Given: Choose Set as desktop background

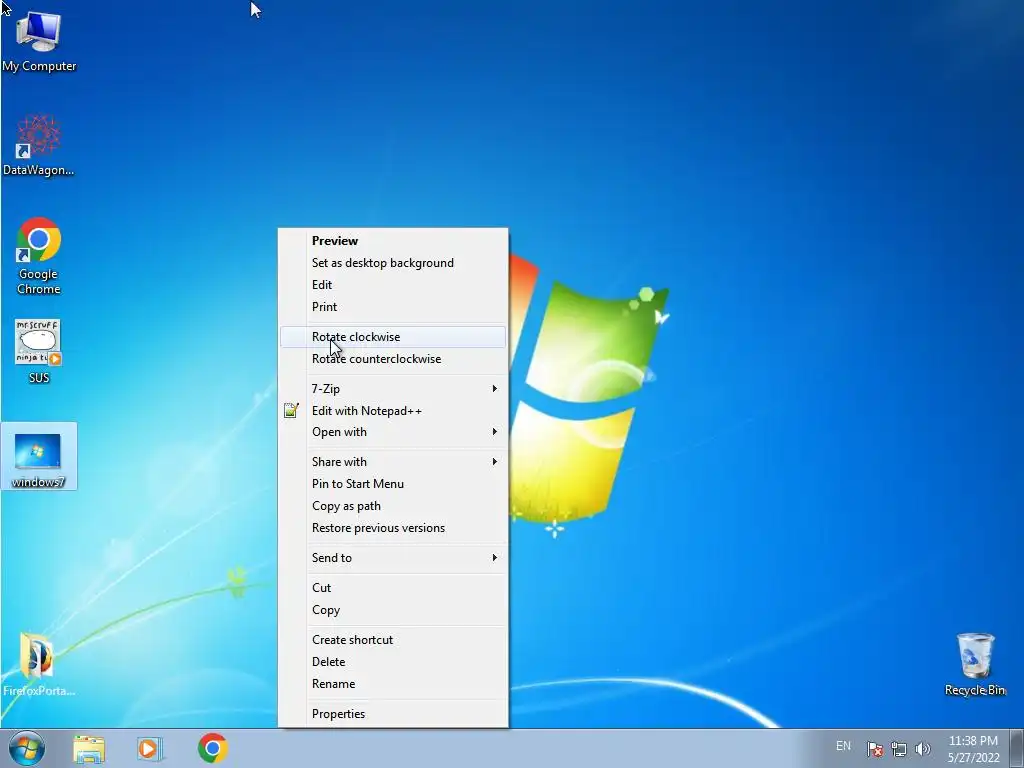Looking at the screenshot, I should [393, 263].
